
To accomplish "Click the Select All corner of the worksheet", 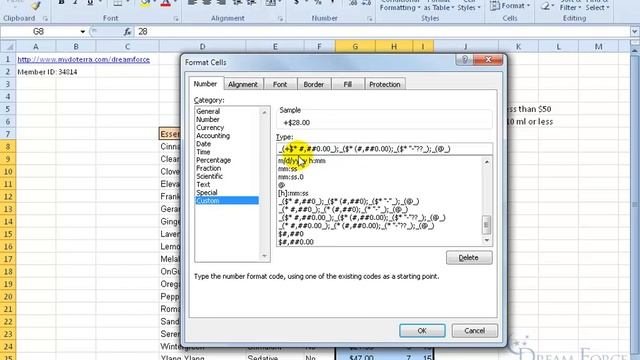I will (x=8, y=47).
